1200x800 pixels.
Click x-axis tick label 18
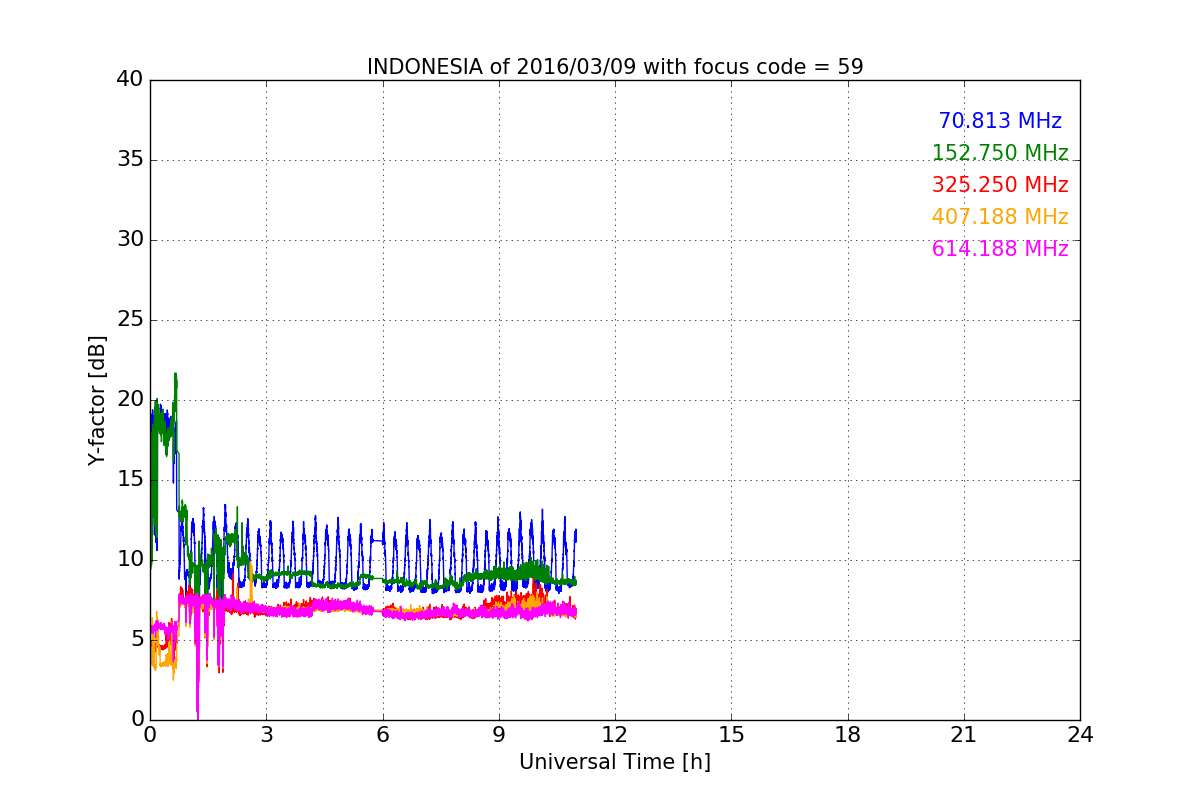pos(848,735)
